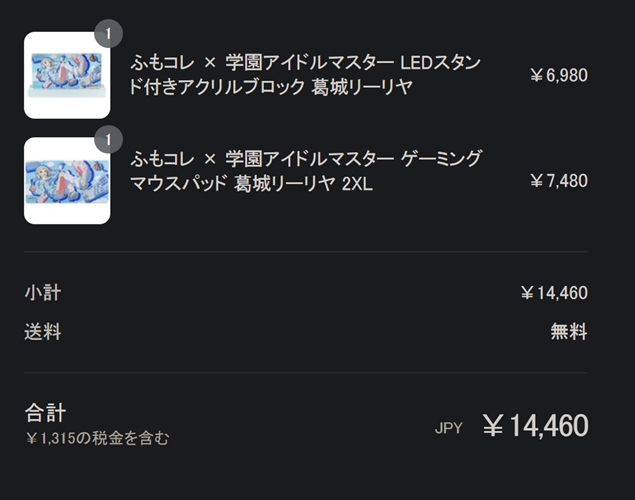The width and height of the screenshot is (635, 500).
Task: Click the ¥6,980 item price
Action: [x=559, y=75]
